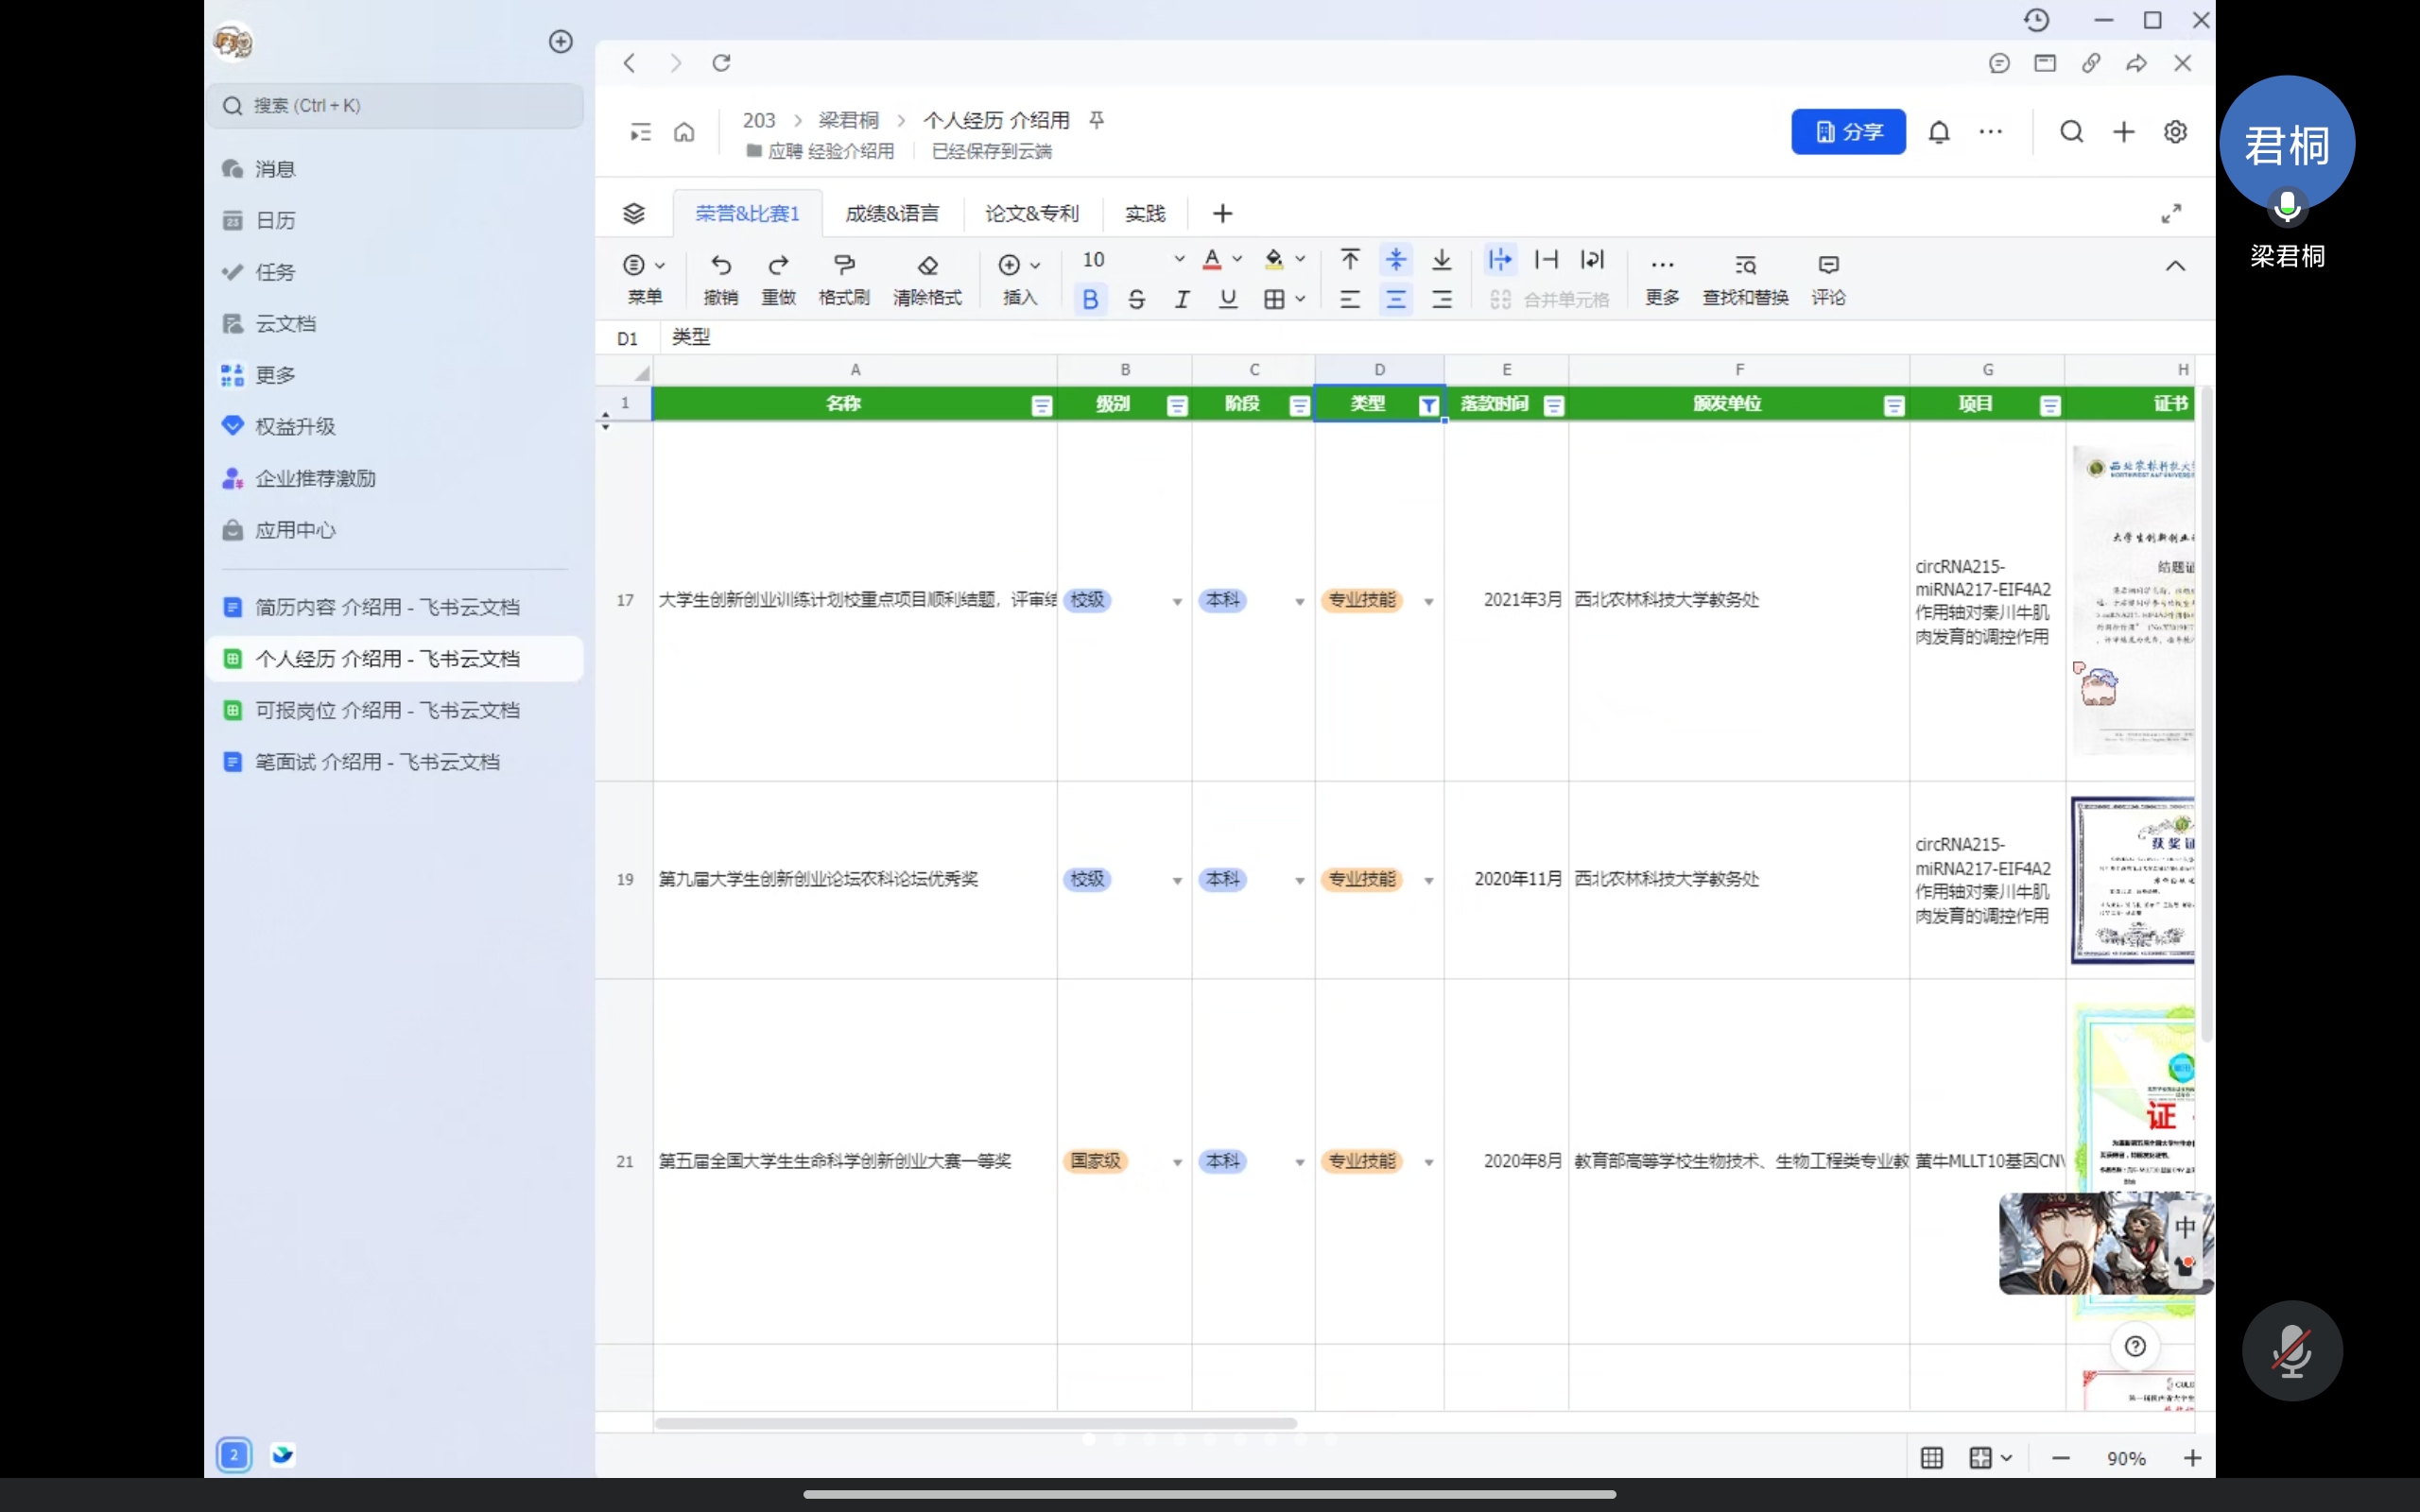Open the fill color picker
Viewport: 2420px width, 1512px height.
(x=1300, y=259)
